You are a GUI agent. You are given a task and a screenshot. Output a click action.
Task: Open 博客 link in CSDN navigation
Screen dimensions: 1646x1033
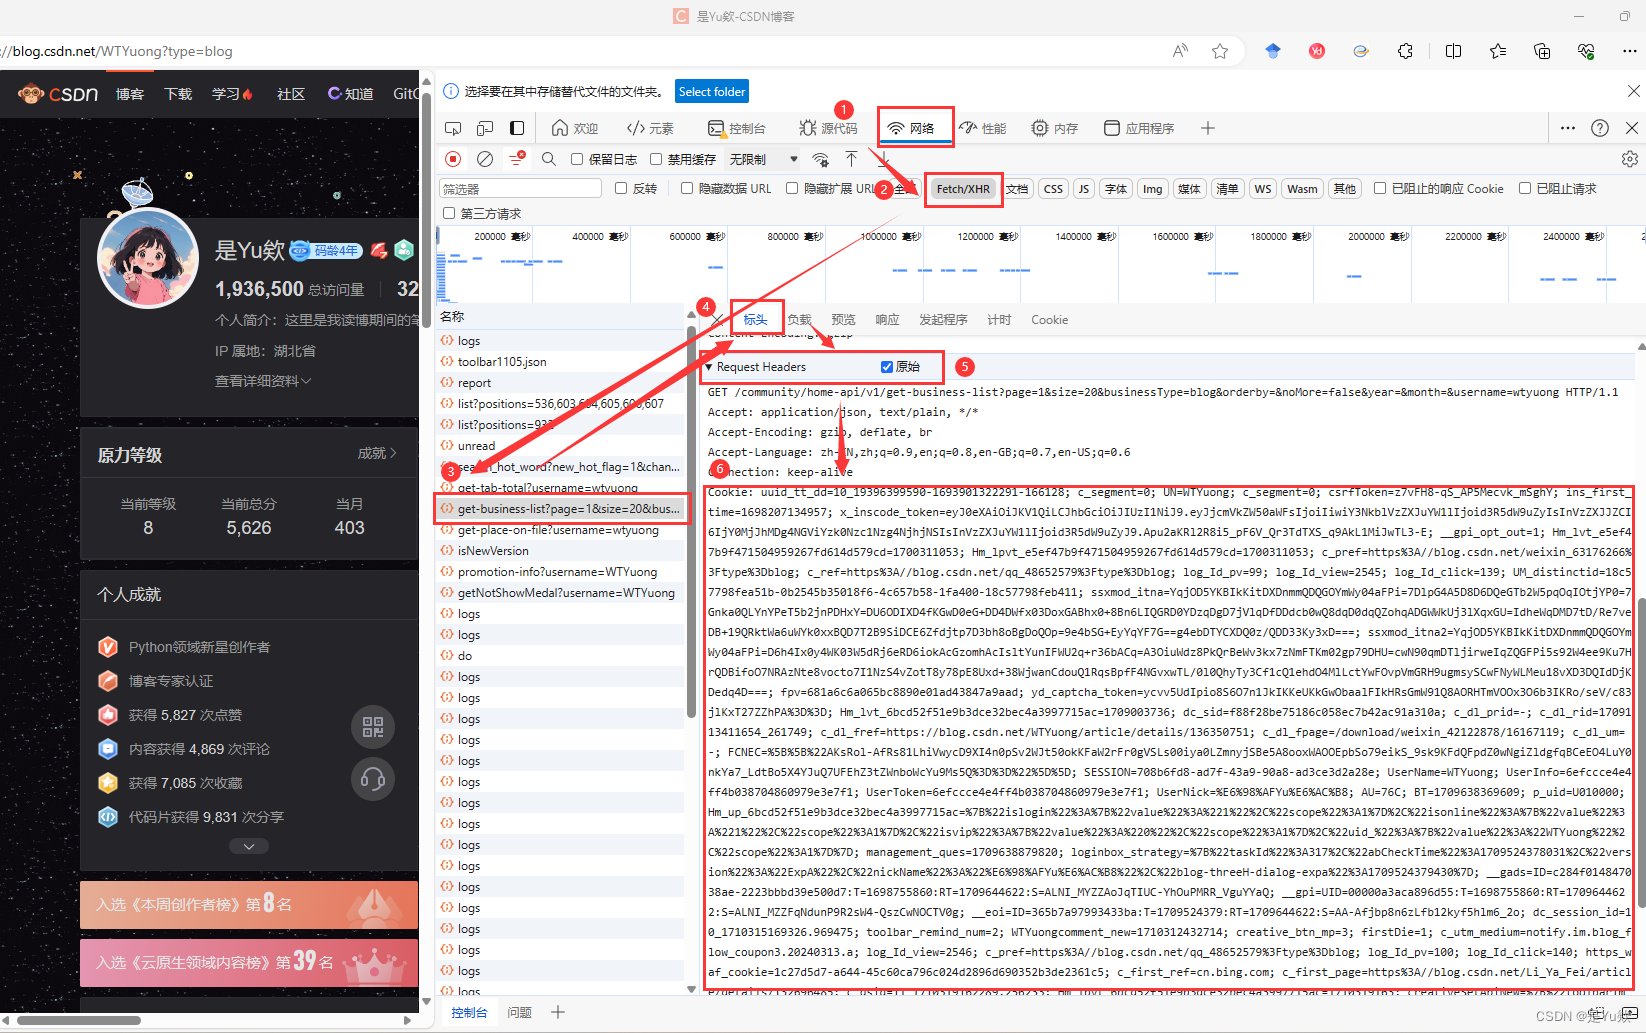click(x=130, y=94)
